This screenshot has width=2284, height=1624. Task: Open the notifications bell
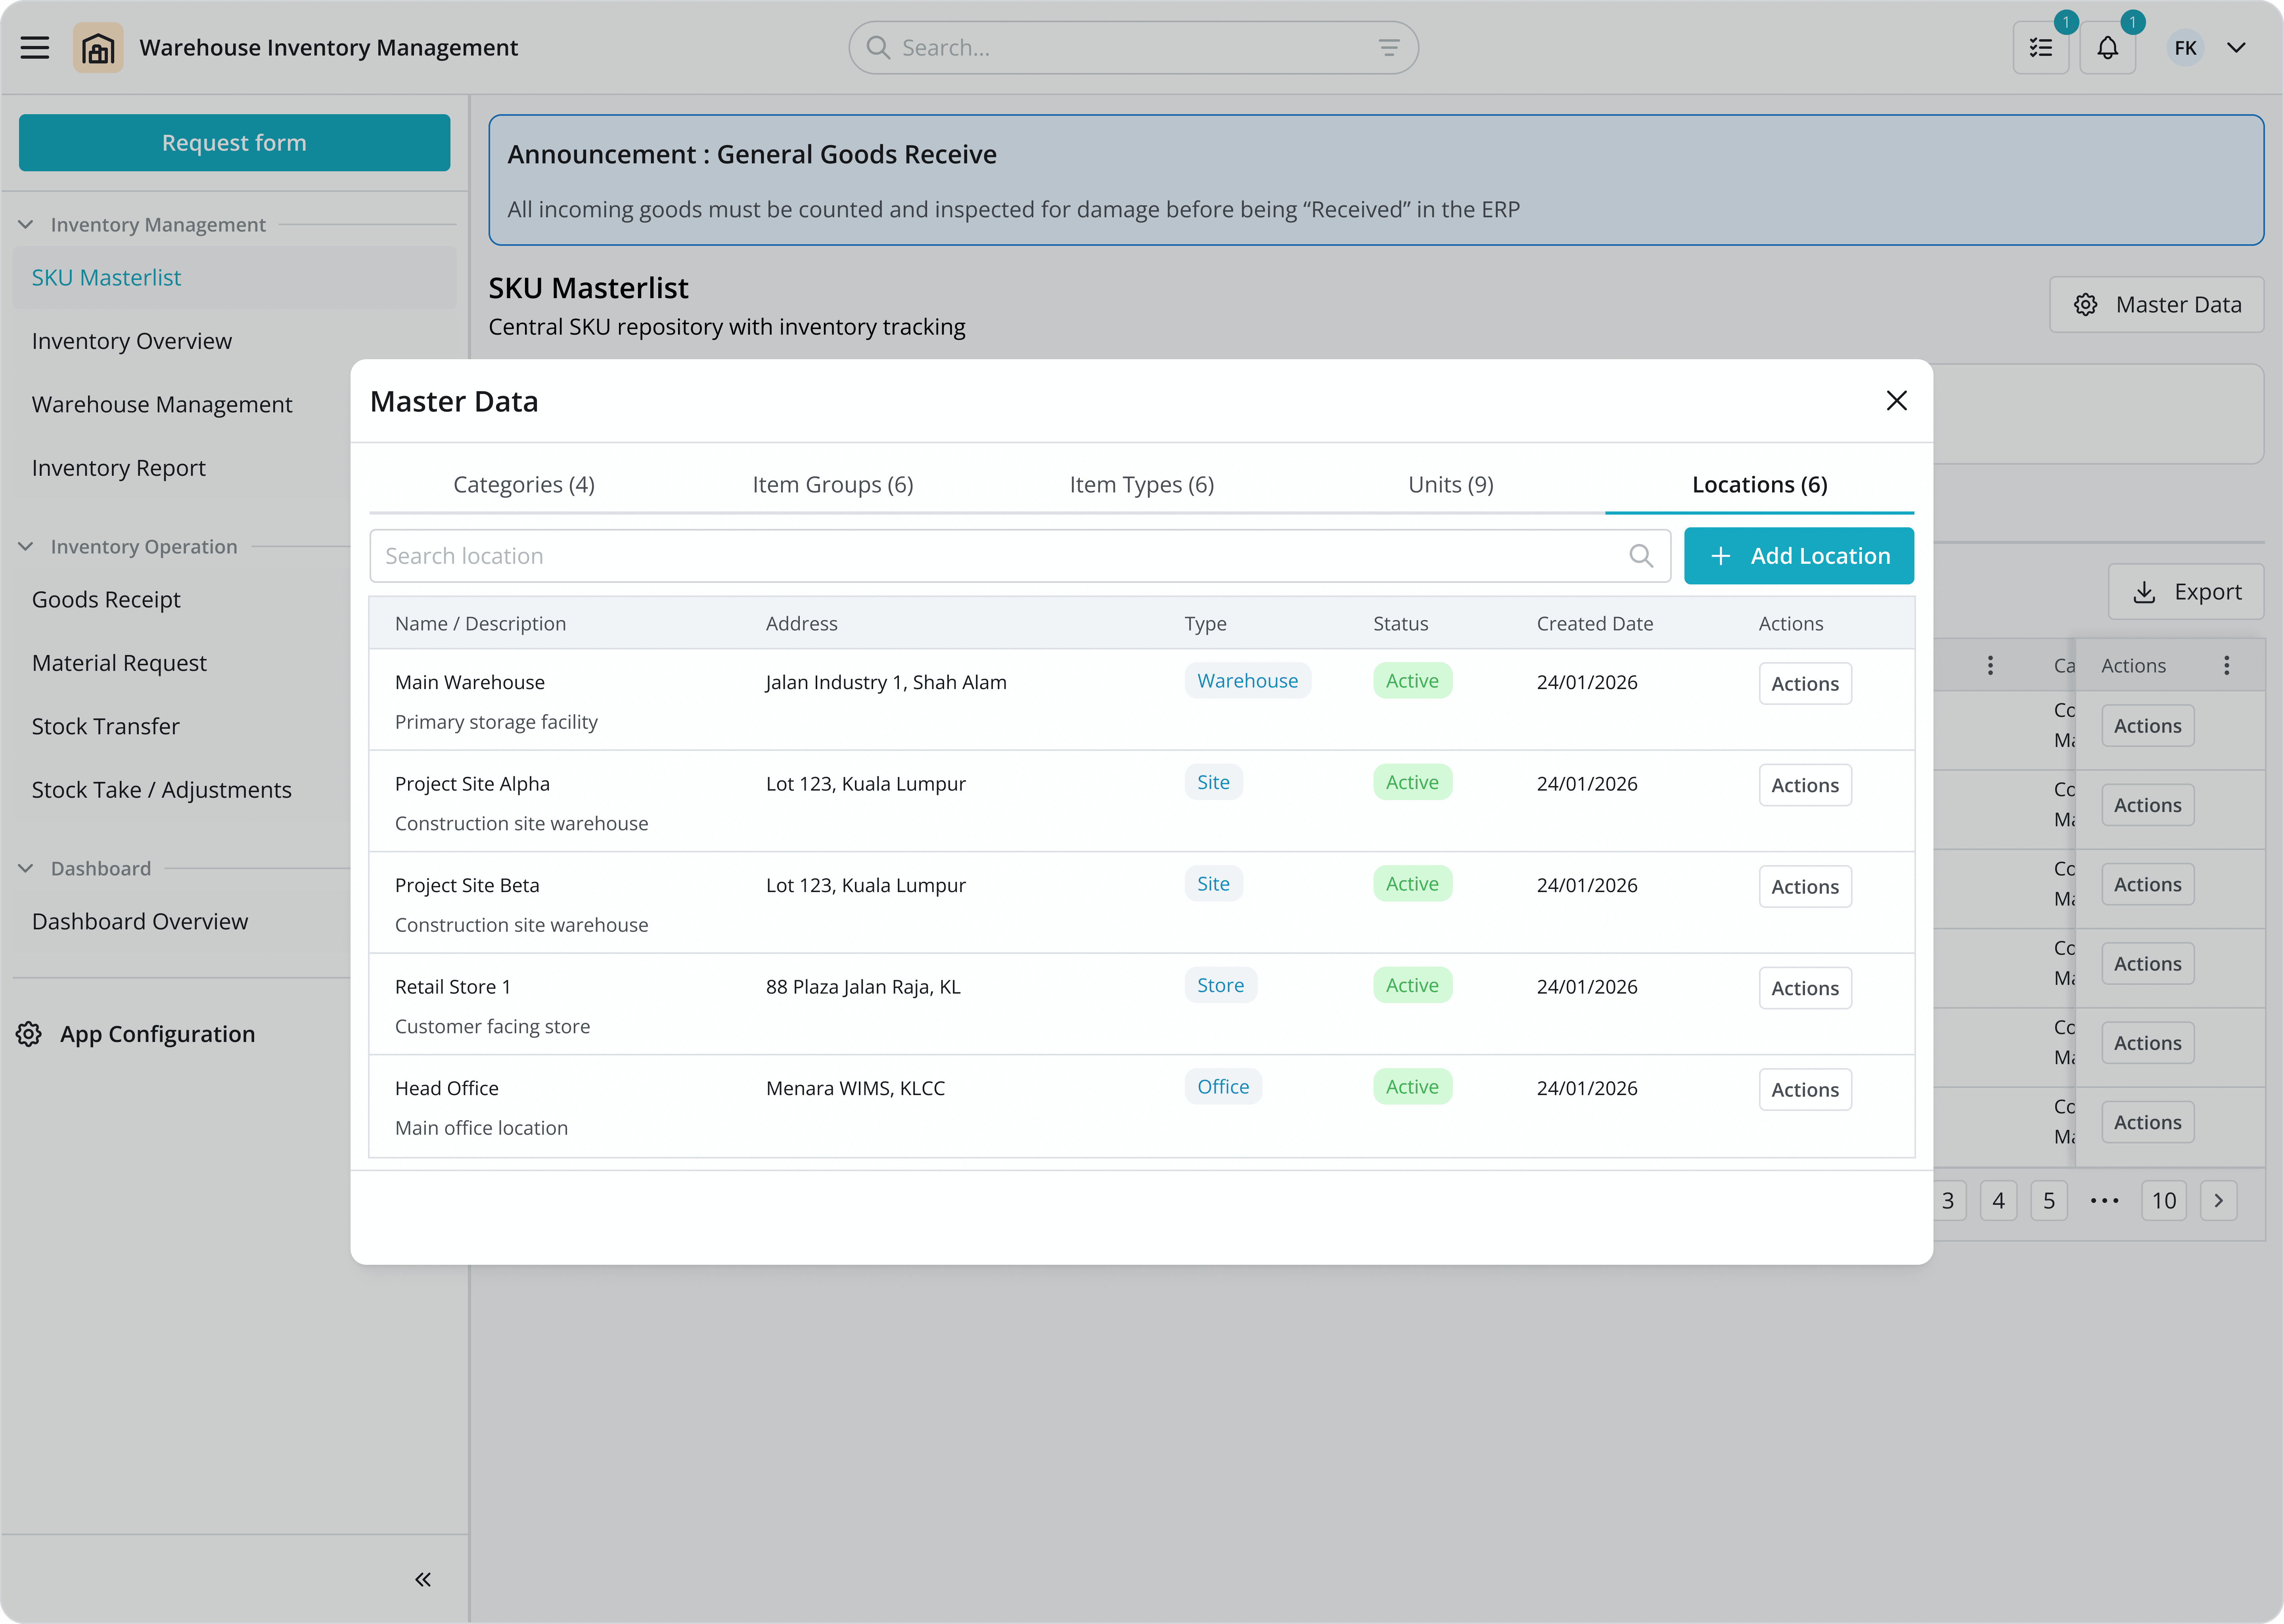(2108, 48)
